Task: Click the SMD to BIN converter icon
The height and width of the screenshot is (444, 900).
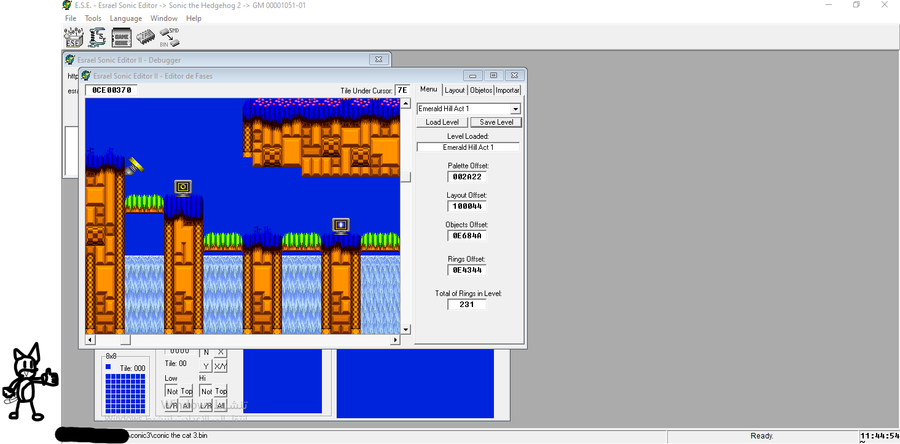Action: click(169, 37)
